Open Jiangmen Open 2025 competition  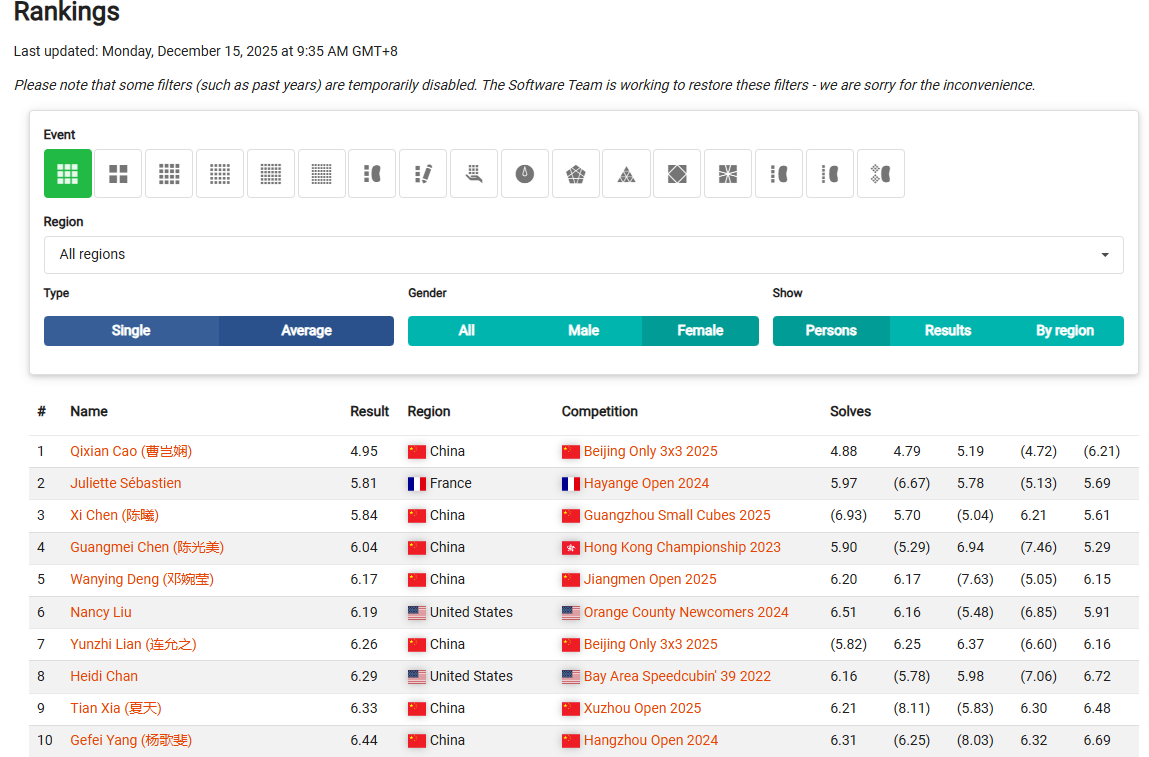click(x=650, y=580)
